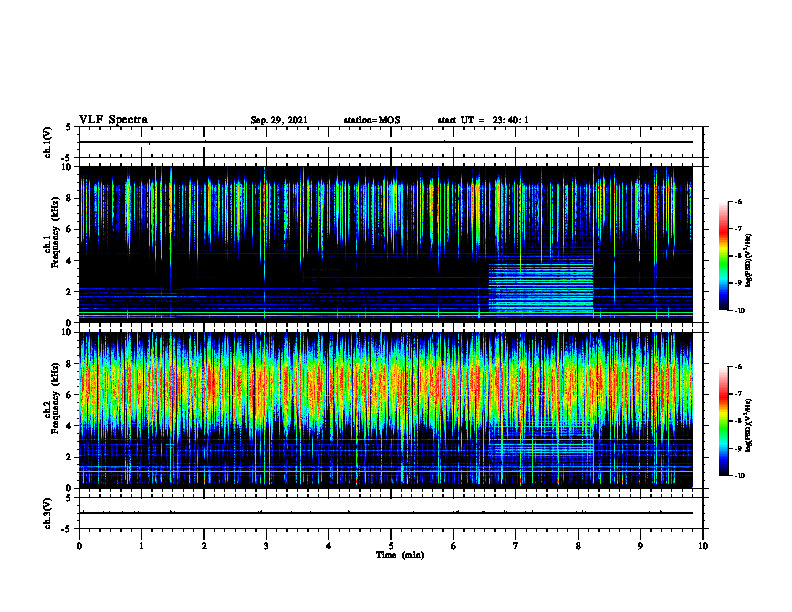Click the ch.1 spectrogram color scale bar

coord(723,256)
